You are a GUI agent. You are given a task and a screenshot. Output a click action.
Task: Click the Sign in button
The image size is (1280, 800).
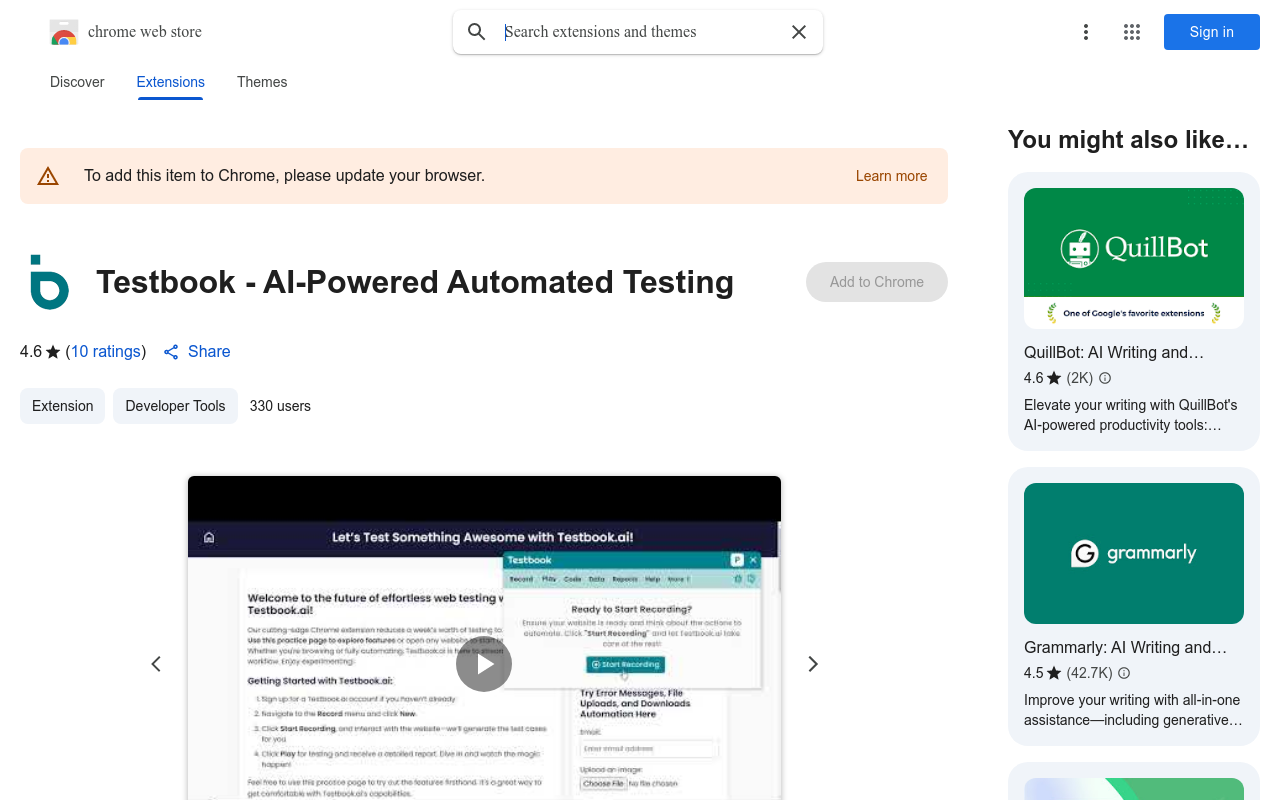(x=1212, y=32)
